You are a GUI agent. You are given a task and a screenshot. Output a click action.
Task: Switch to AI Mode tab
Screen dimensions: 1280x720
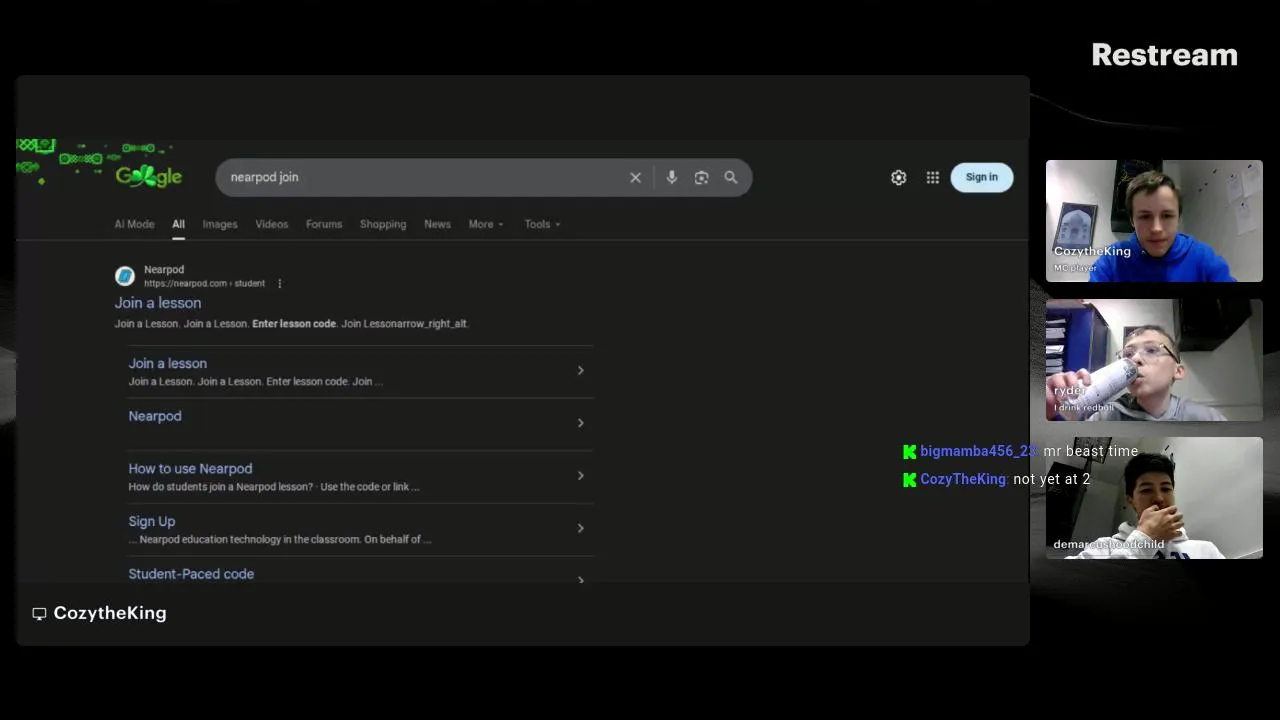click(x=134, y=224)
